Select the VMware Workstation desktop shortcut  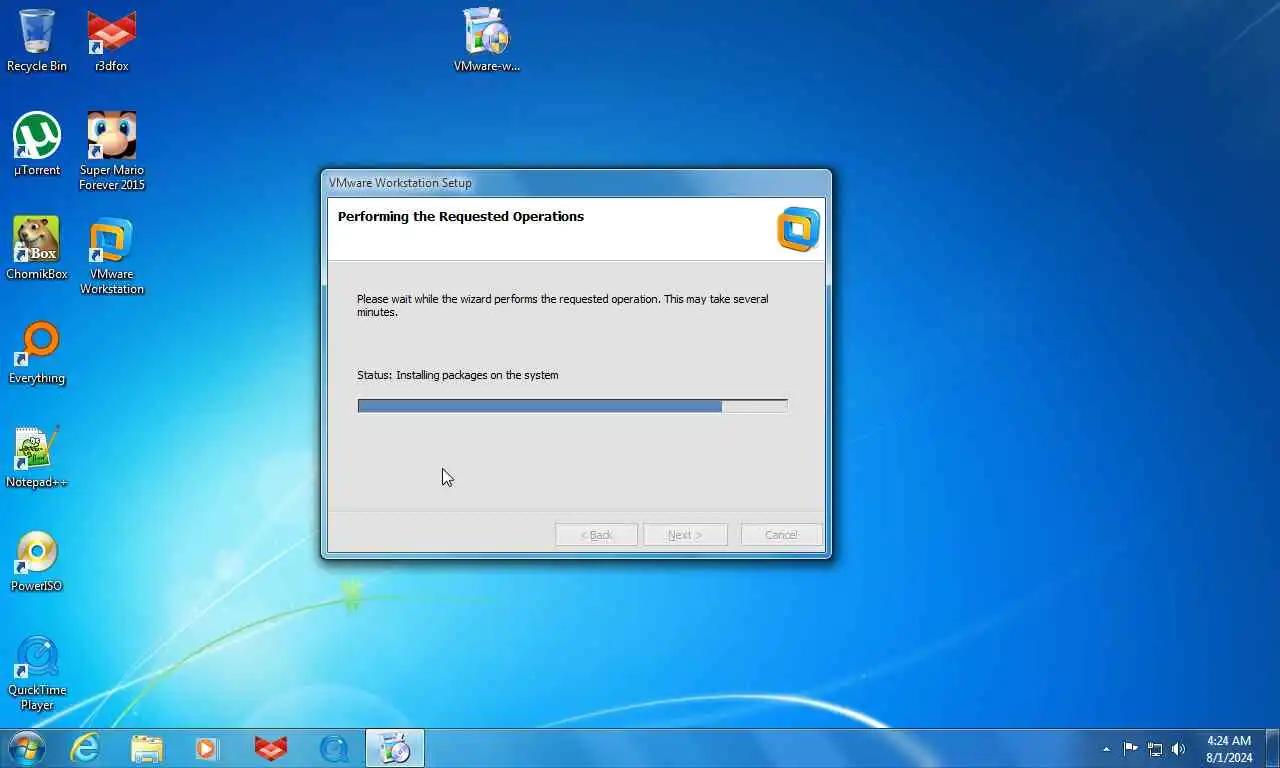point(112,255)
